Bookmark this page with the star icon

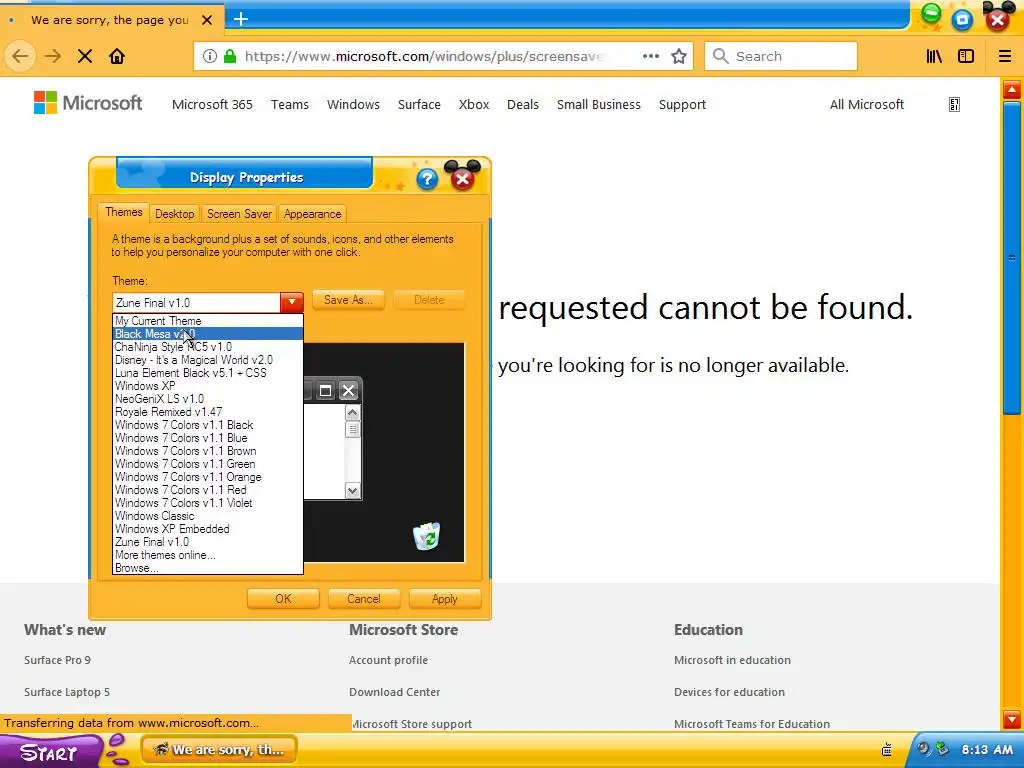679,56
